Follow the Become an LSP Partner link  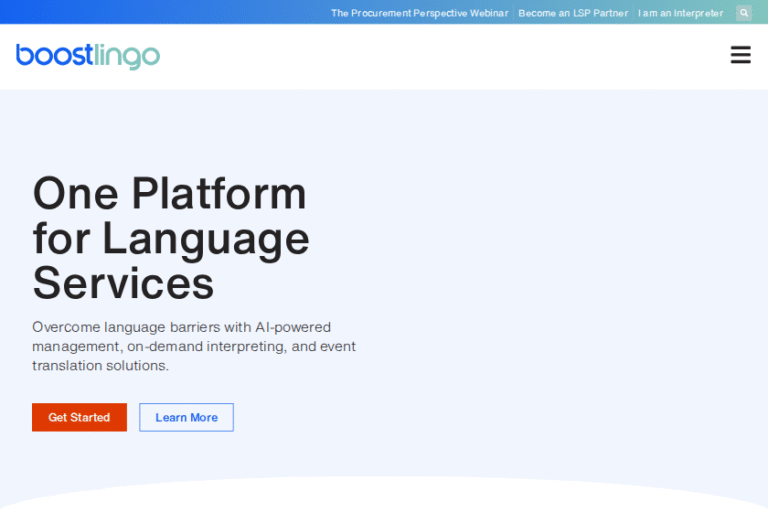coord(573,13)
